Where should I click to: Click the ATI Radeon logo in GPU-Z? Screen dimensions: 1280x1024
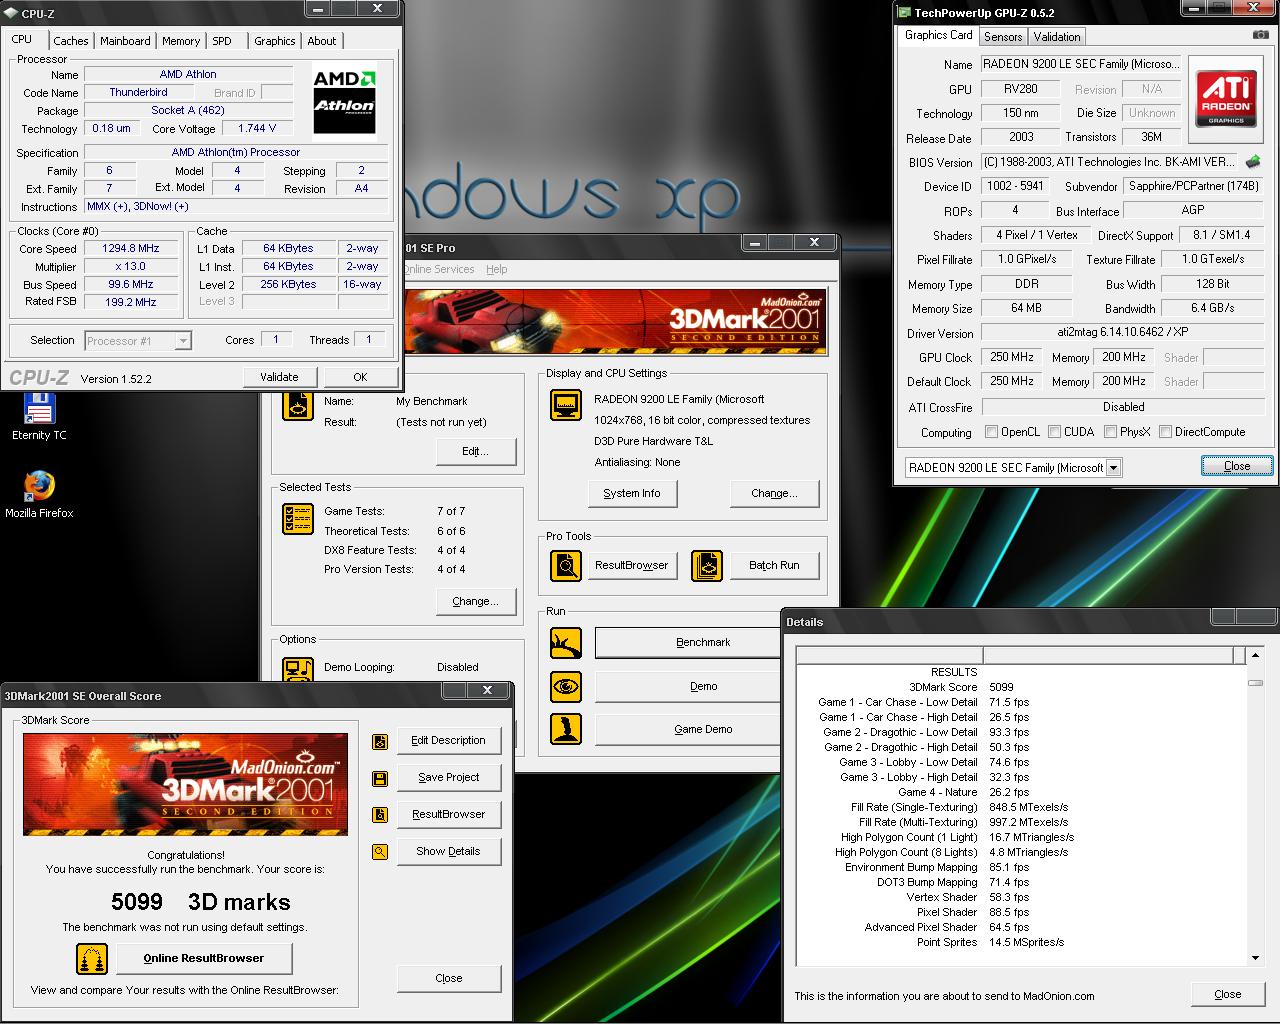pyautogui.click(x=1226, y=99)
